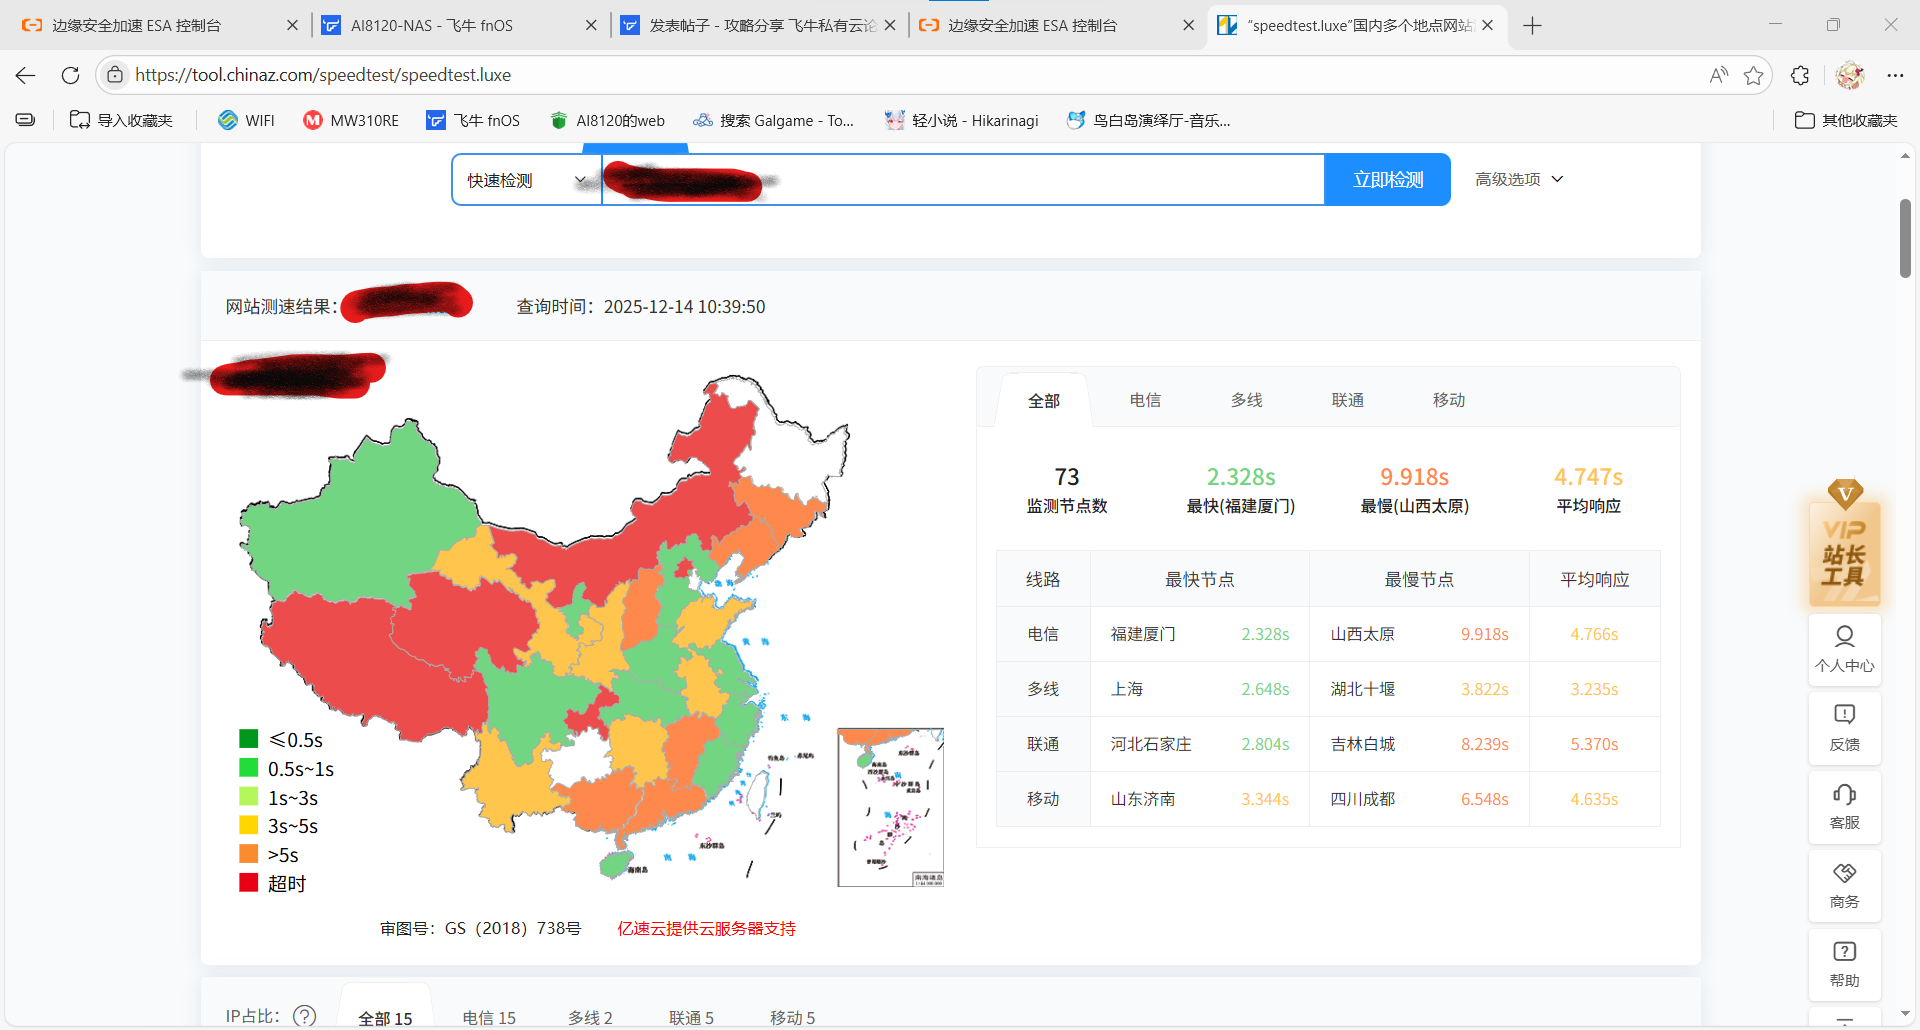Open 客服 headset sidebar icon
1920x1030 pixels.
coord(1844,806)
